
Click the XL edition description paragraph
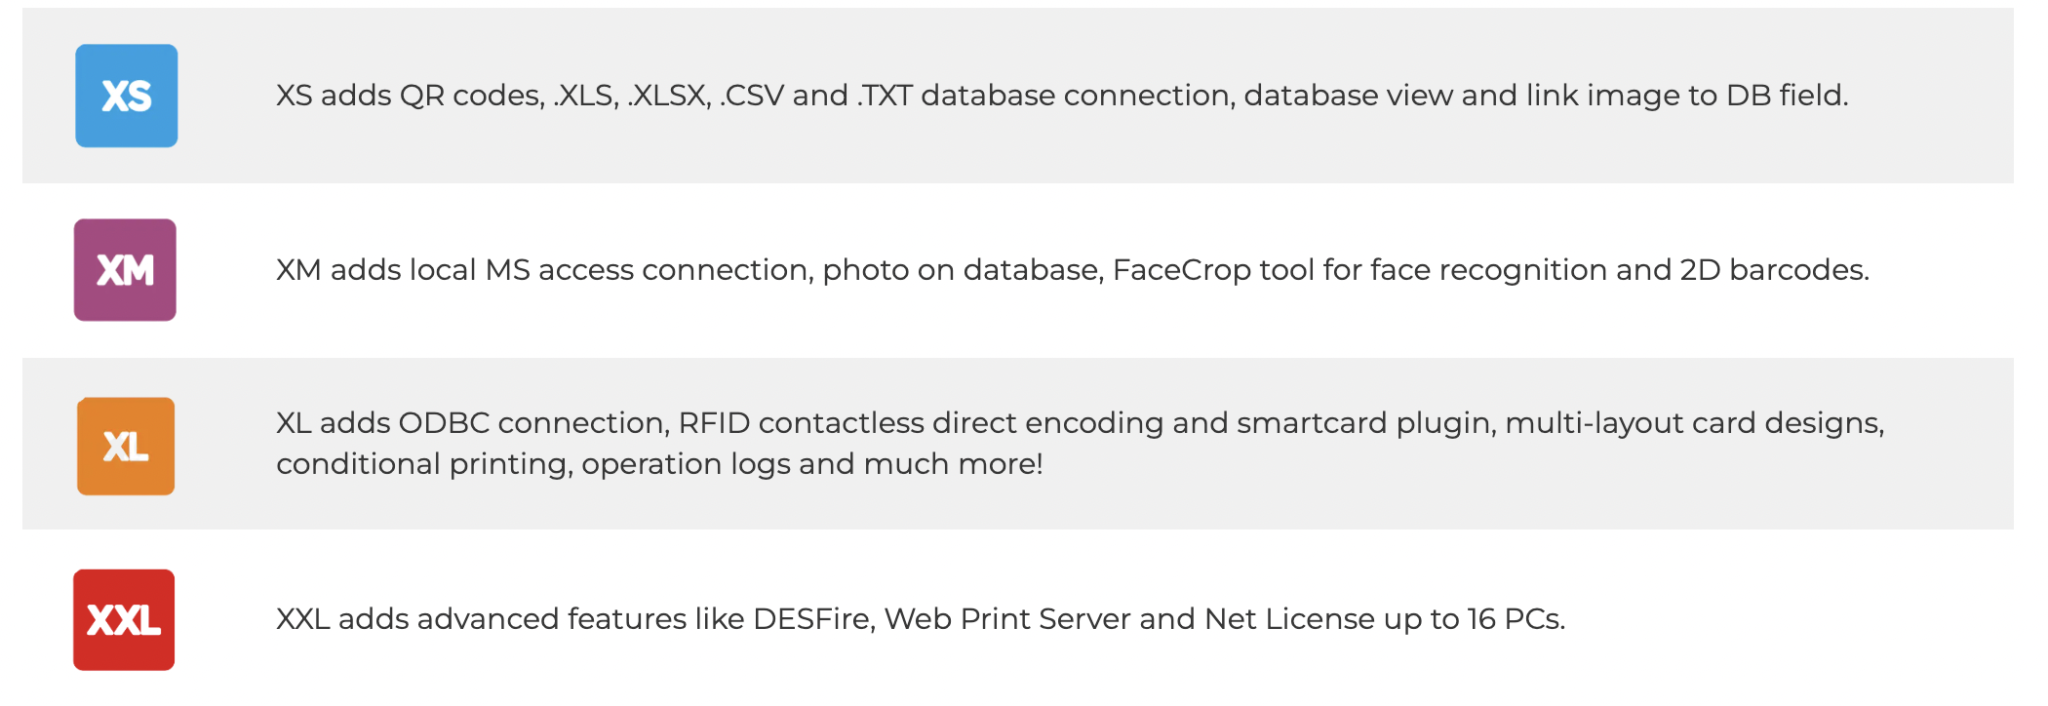(1079, 443)
